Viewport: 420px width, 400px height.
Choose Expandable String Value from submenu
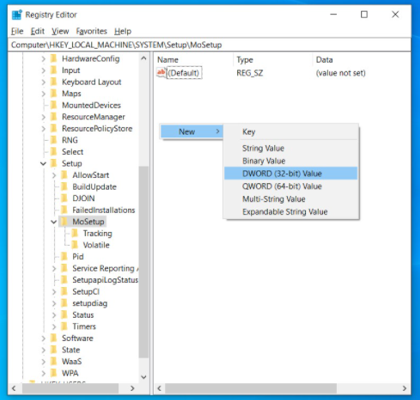coord(291,212)
